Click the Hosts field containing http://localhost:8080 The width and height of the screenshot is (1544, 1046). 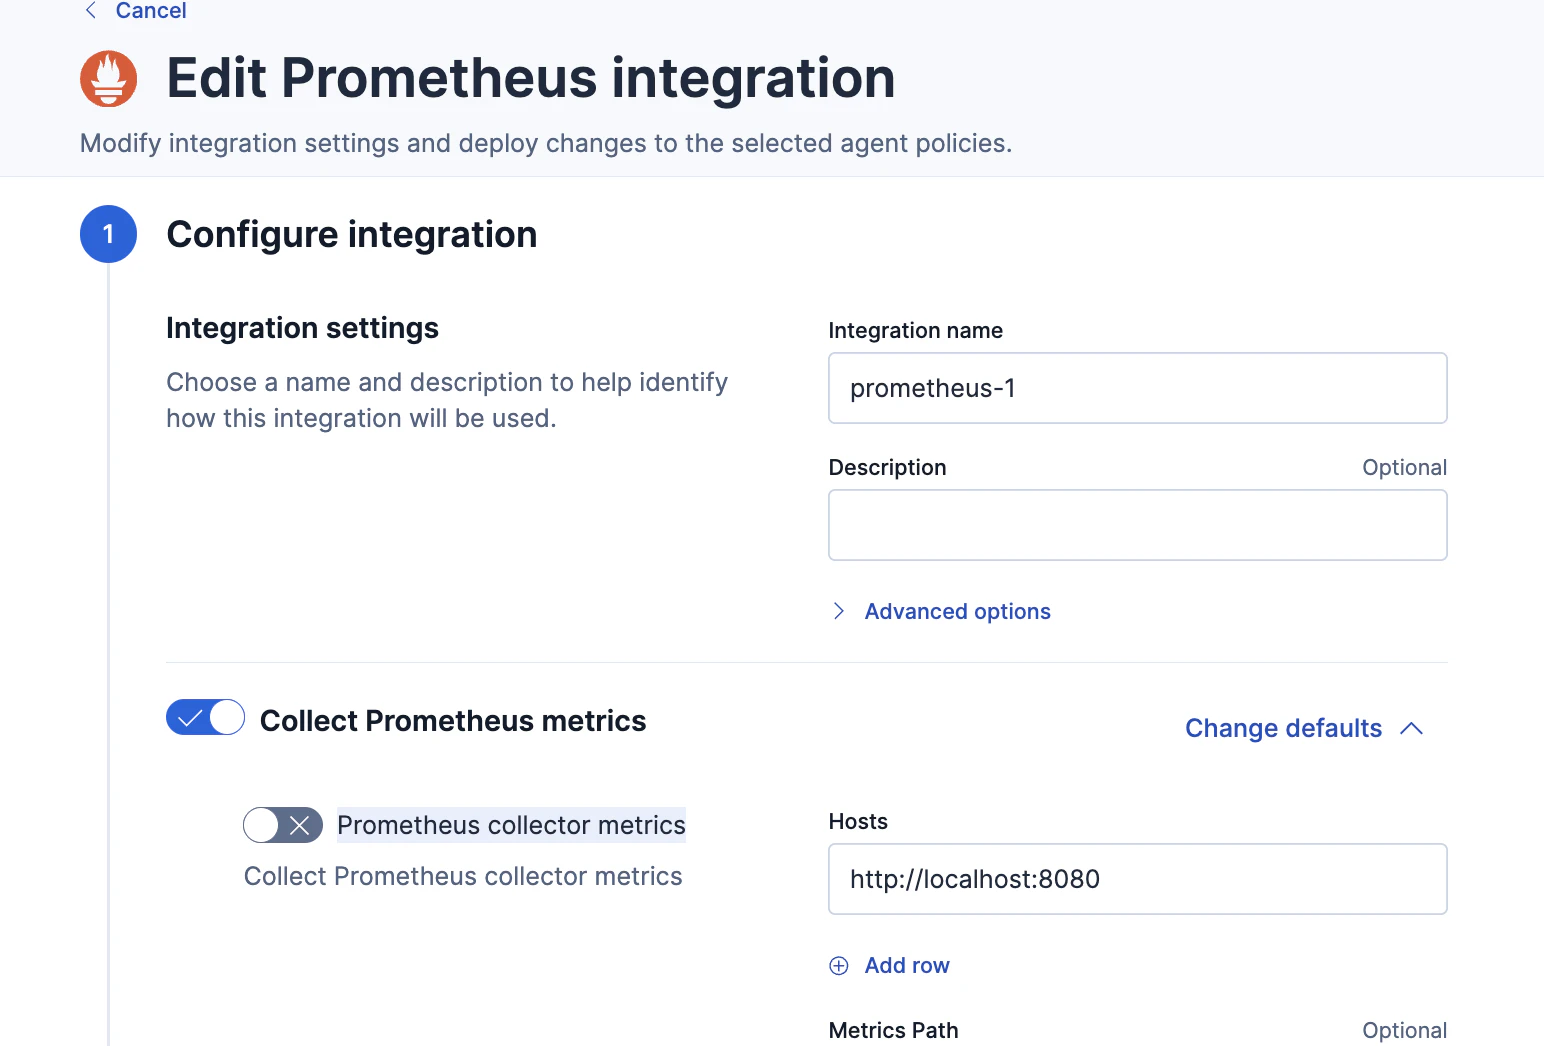[1137, 880]
